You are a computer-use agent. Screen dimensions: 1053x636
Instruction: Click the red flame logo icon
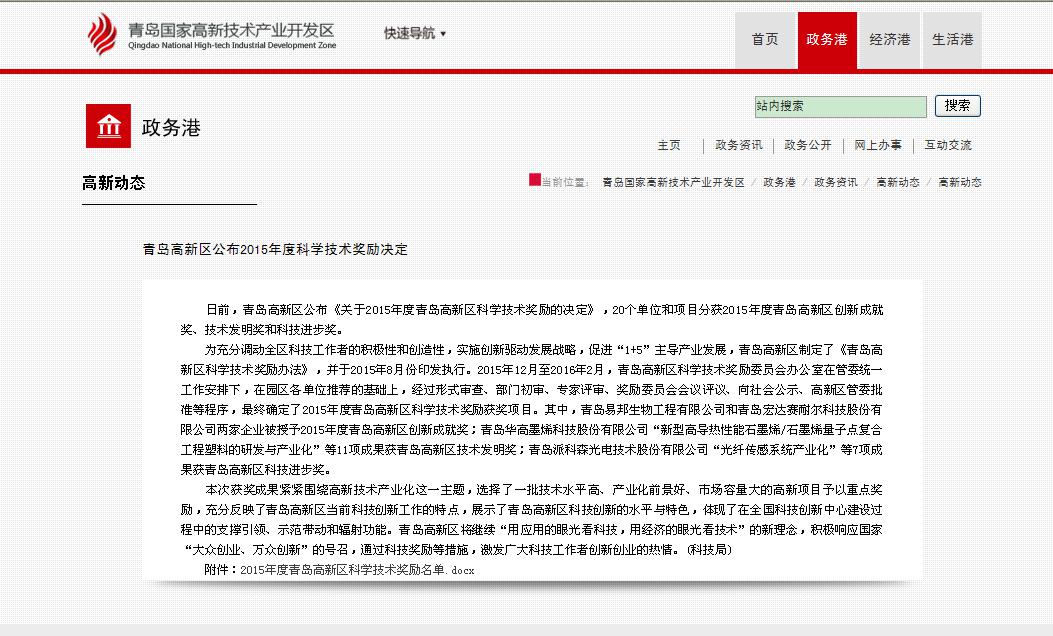click(101, 34)
